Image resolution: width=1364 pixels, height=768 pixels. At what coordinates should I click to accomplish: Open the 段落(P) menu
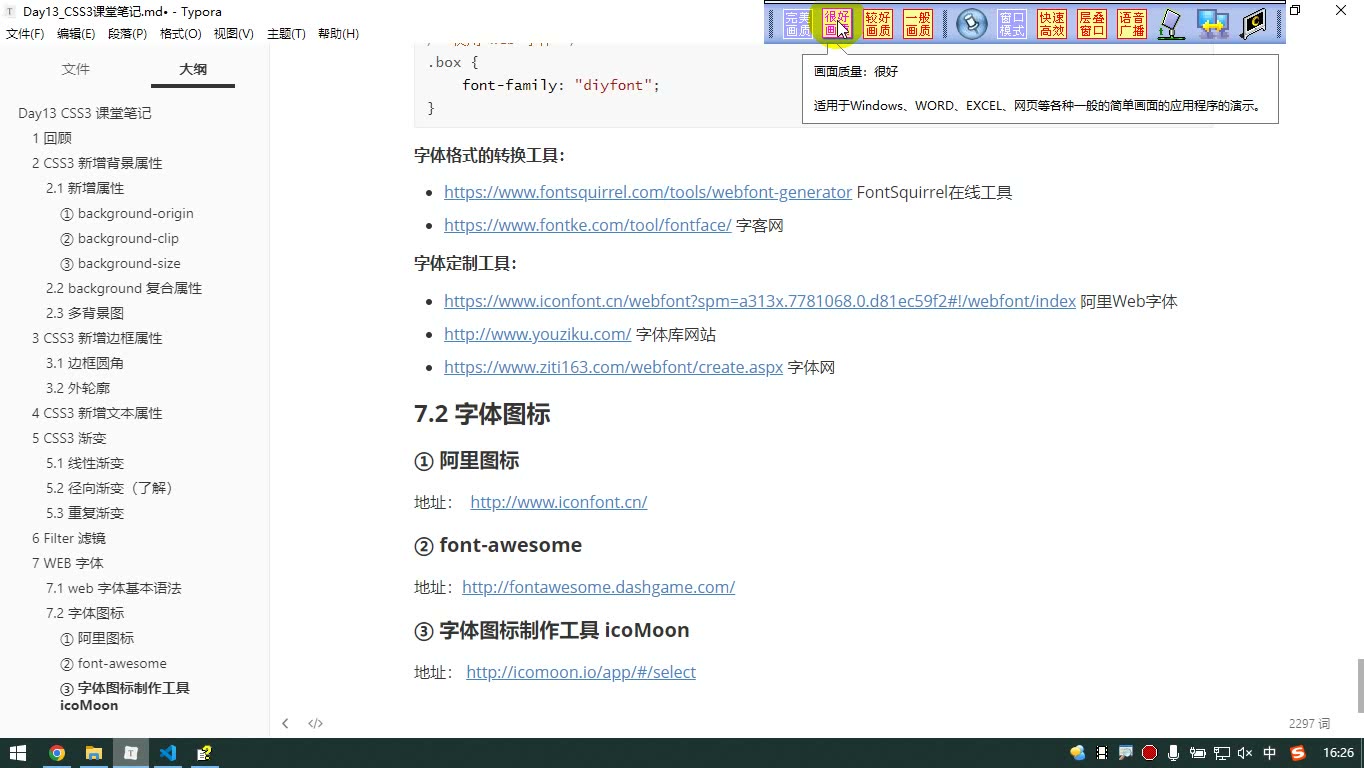tap(127, 33)
